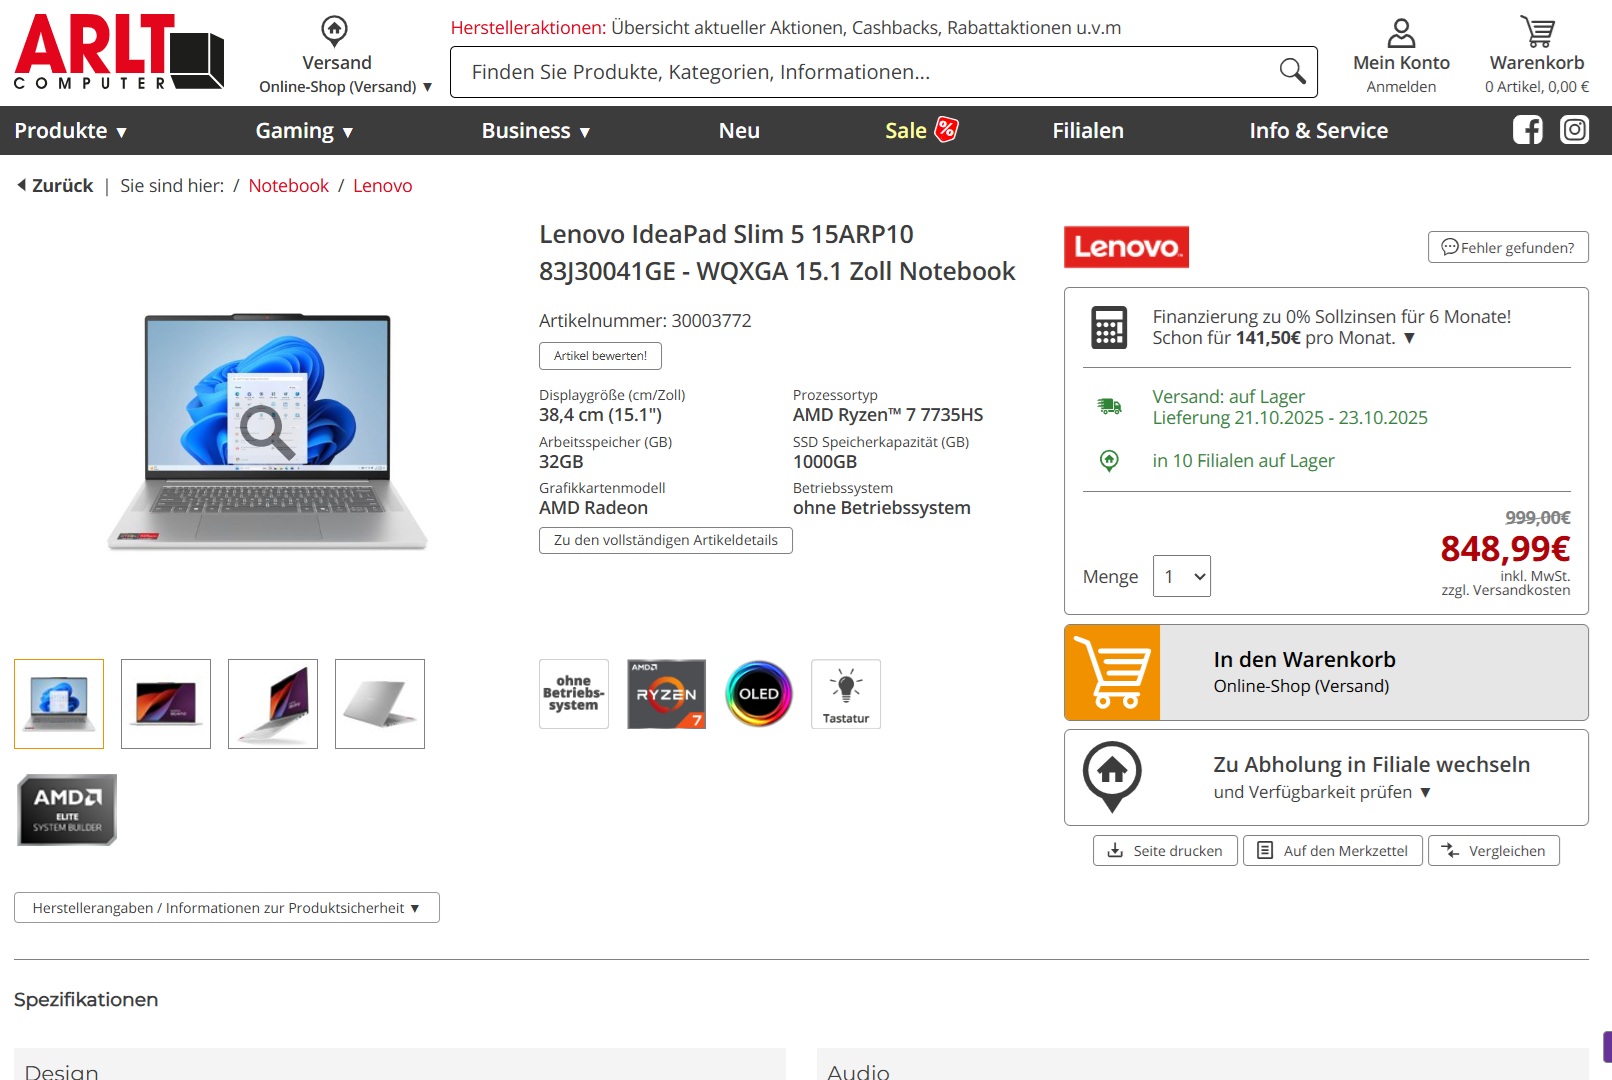Click 'Seite drucken' button
1612x1080 pixels.
[x=1165, y=851]
